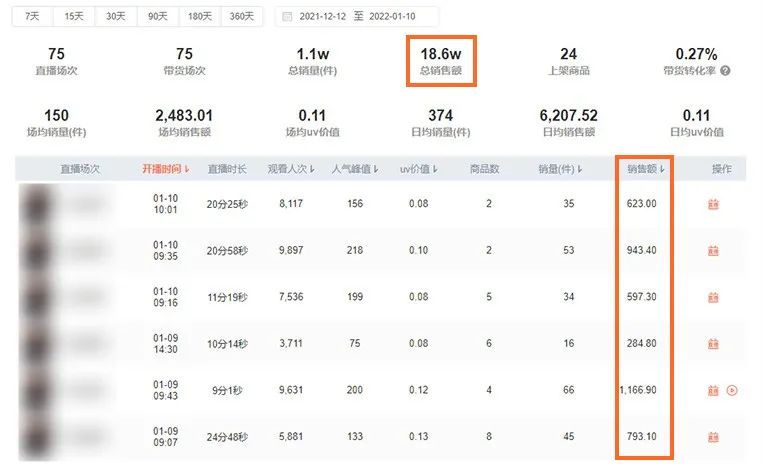Click the 7,536 viewer count cell
This screenshot has width=762, height=464.
click(x=291, y=297)
